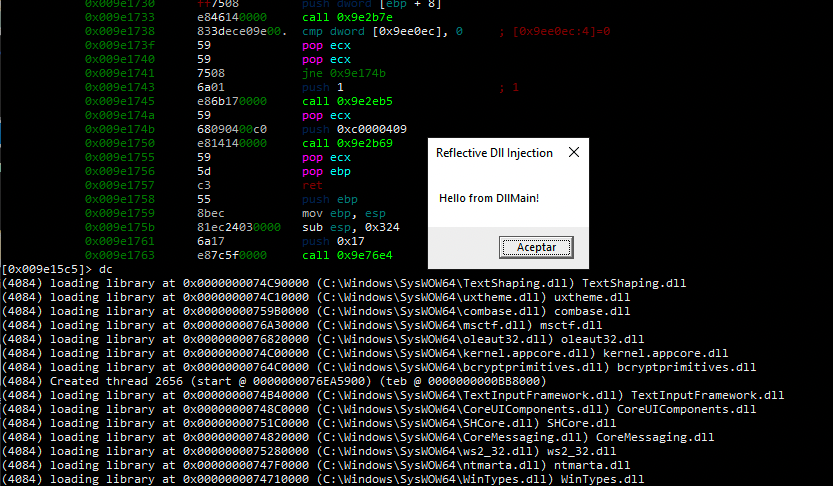Click the ws2_32.dll loading library line

coord(309,451)
